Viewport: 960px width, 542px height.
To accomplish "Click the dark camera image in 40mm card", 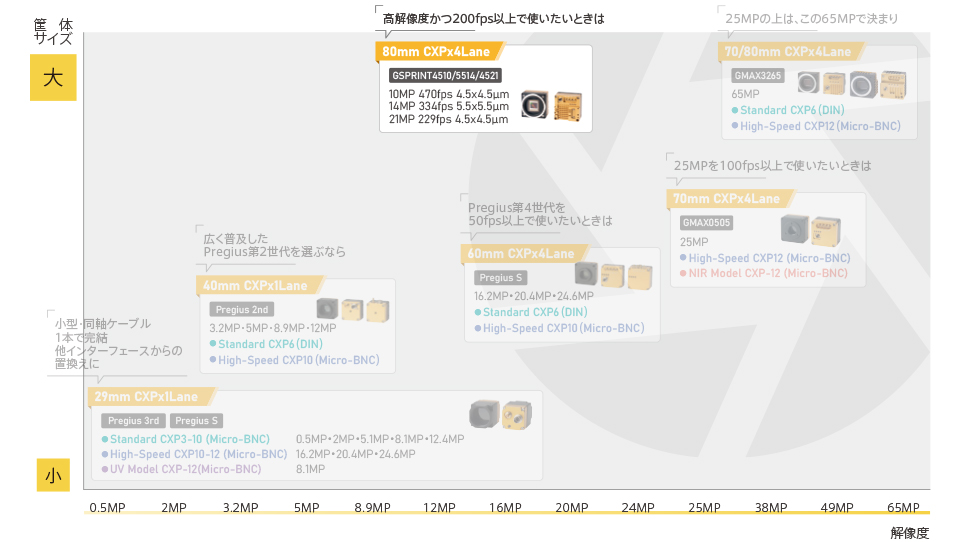I will point(327,308).
